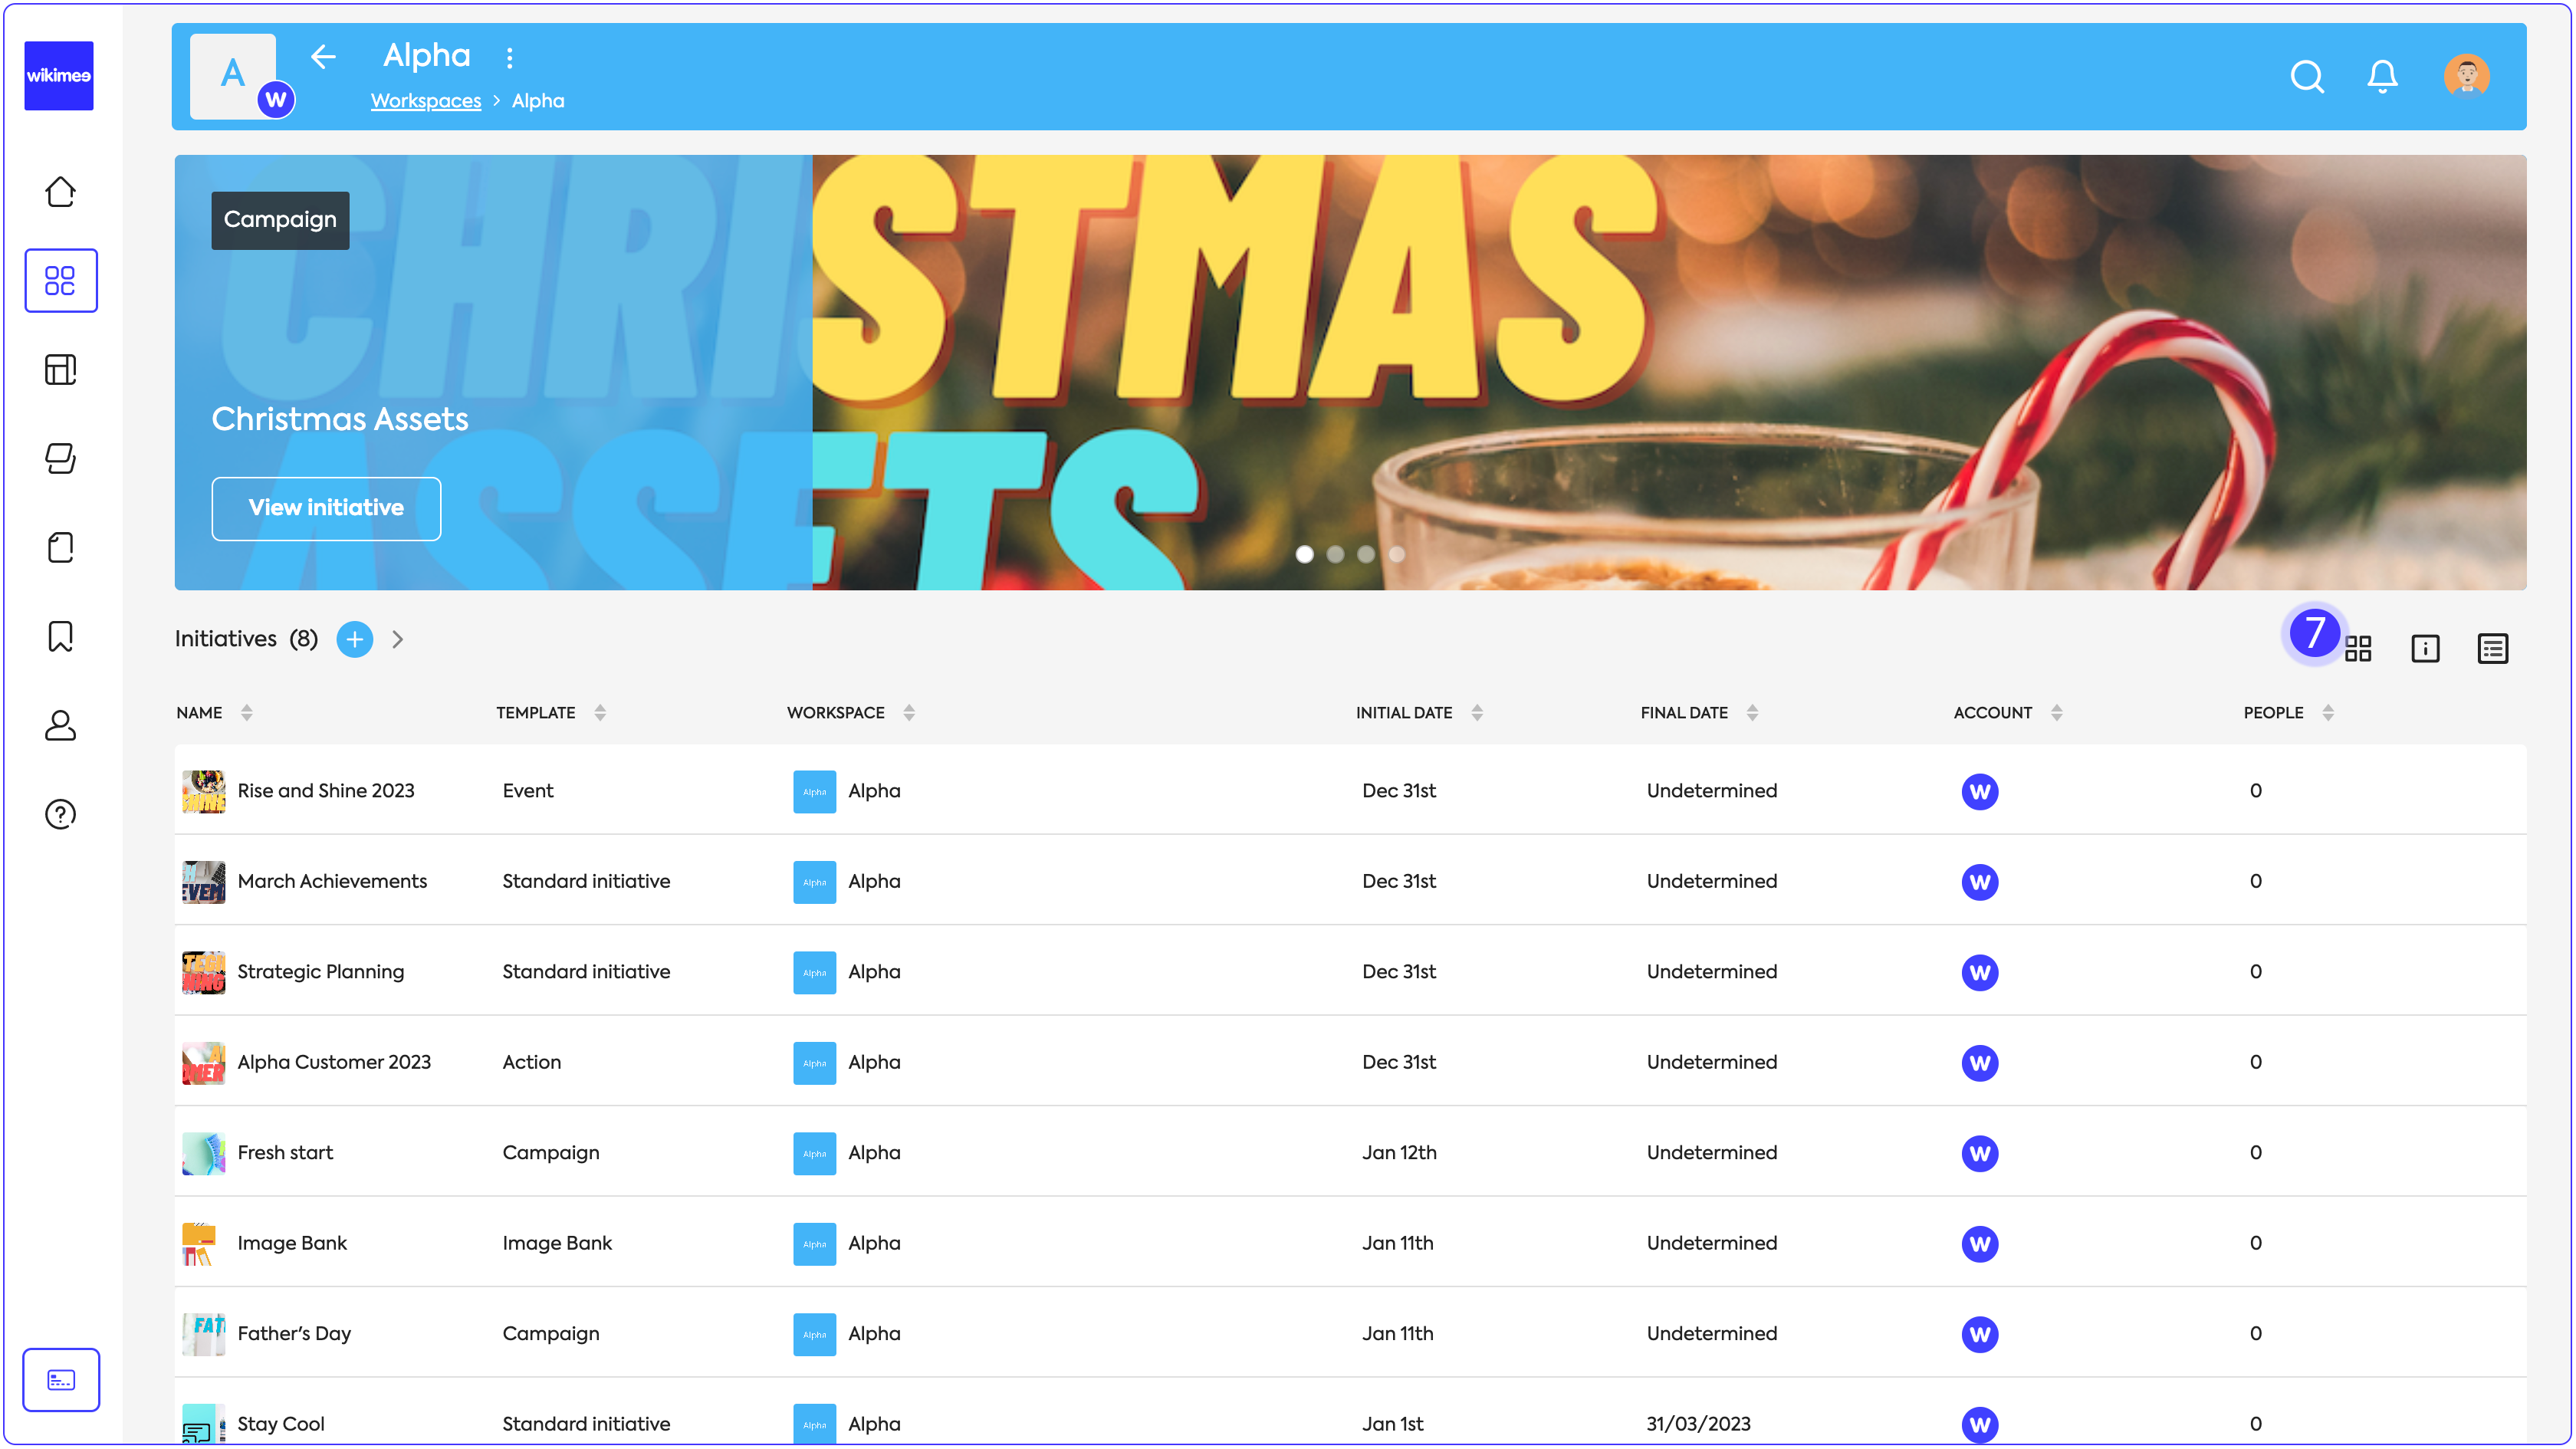Open the Home icon in sidebar
The width and height of the screenshot is (2576, 1449).
[60, 191]
